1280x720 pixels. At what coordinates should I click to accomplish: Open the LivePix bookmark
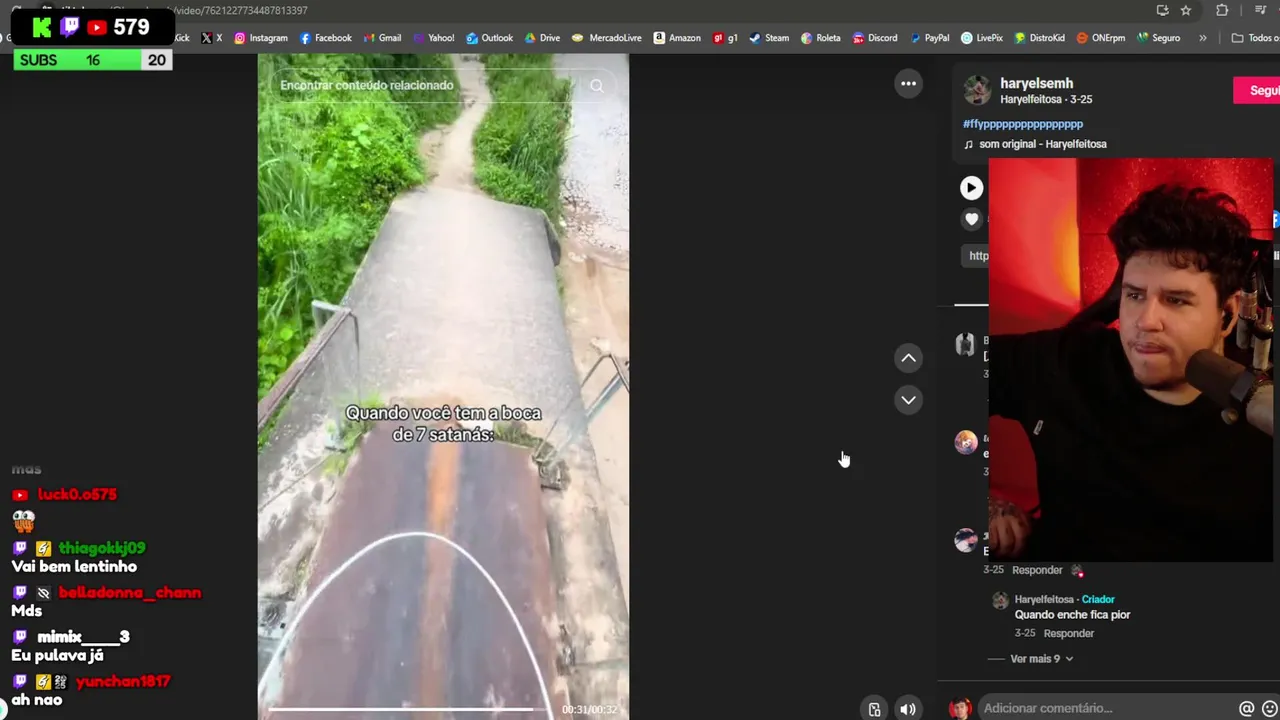[x=981, y=38]
